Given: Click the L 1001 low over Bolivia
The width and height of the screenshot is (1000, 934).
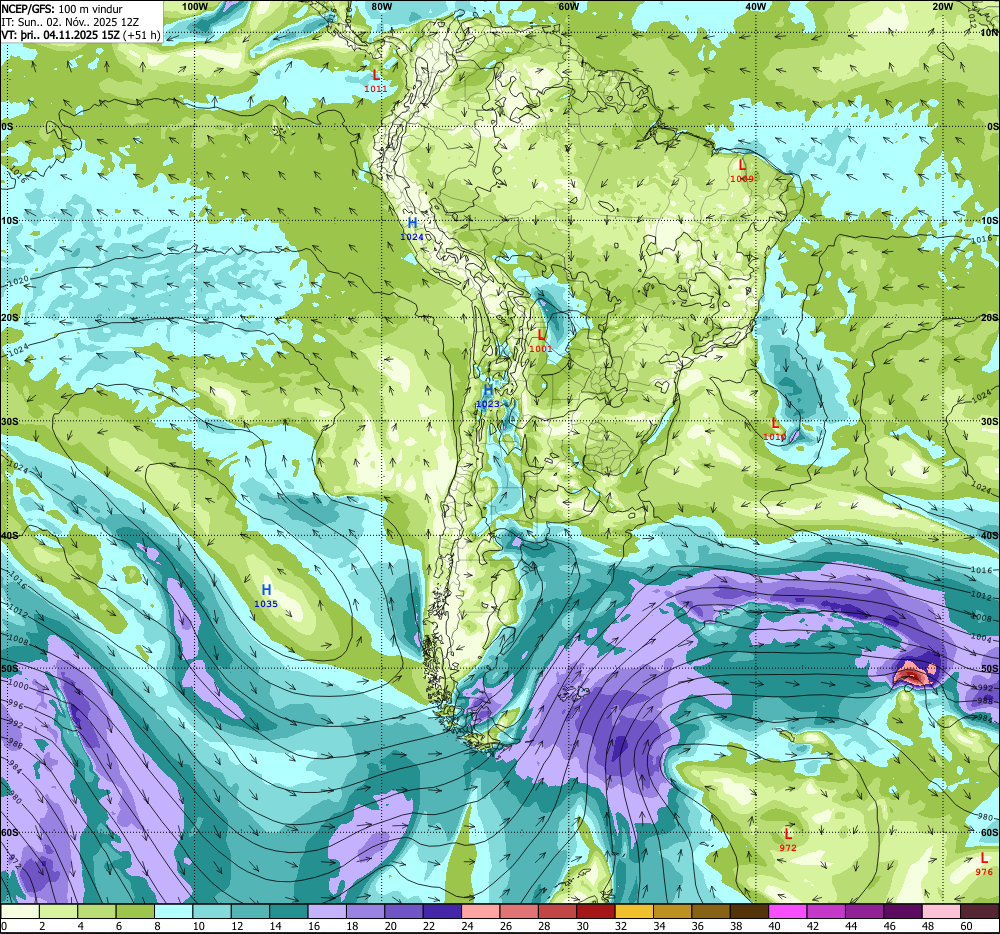Looking at the screenshot, I should [541, 340].
